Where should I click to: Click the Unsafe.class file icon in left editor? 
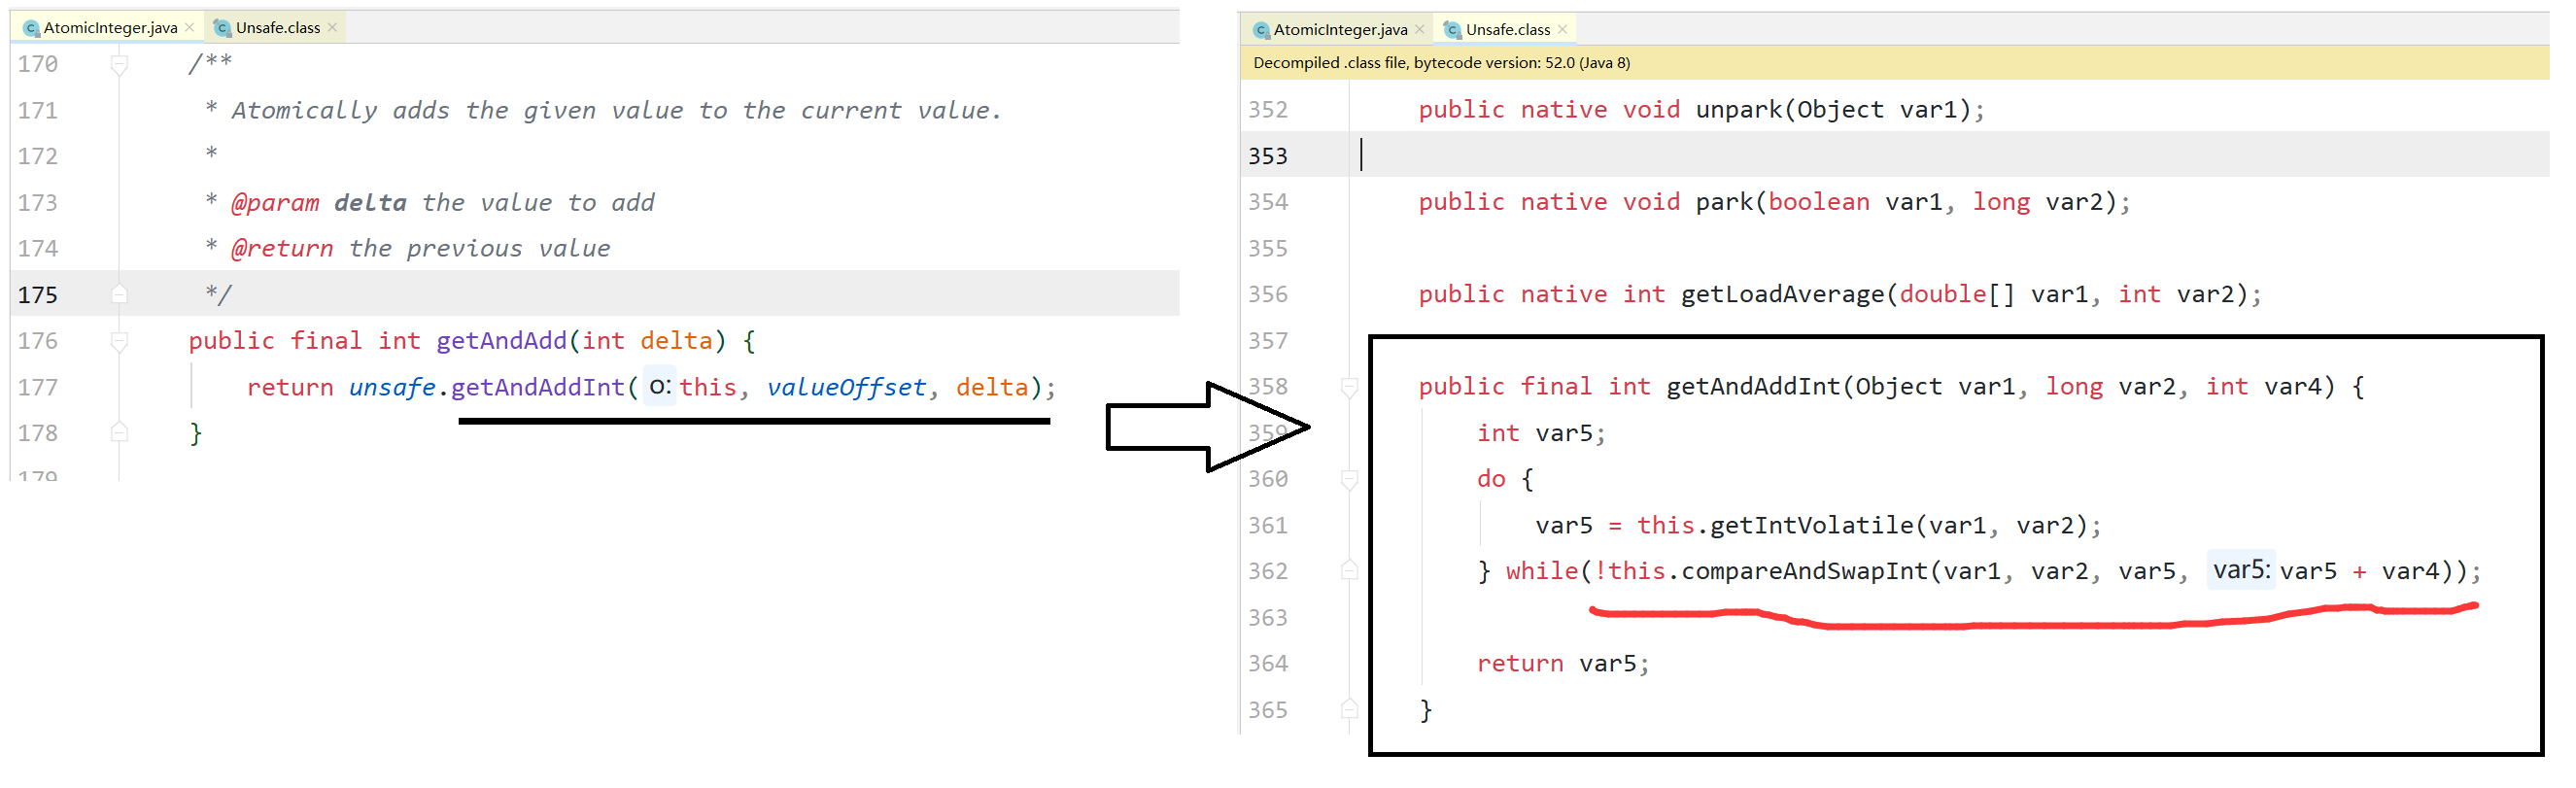(223, 28)
